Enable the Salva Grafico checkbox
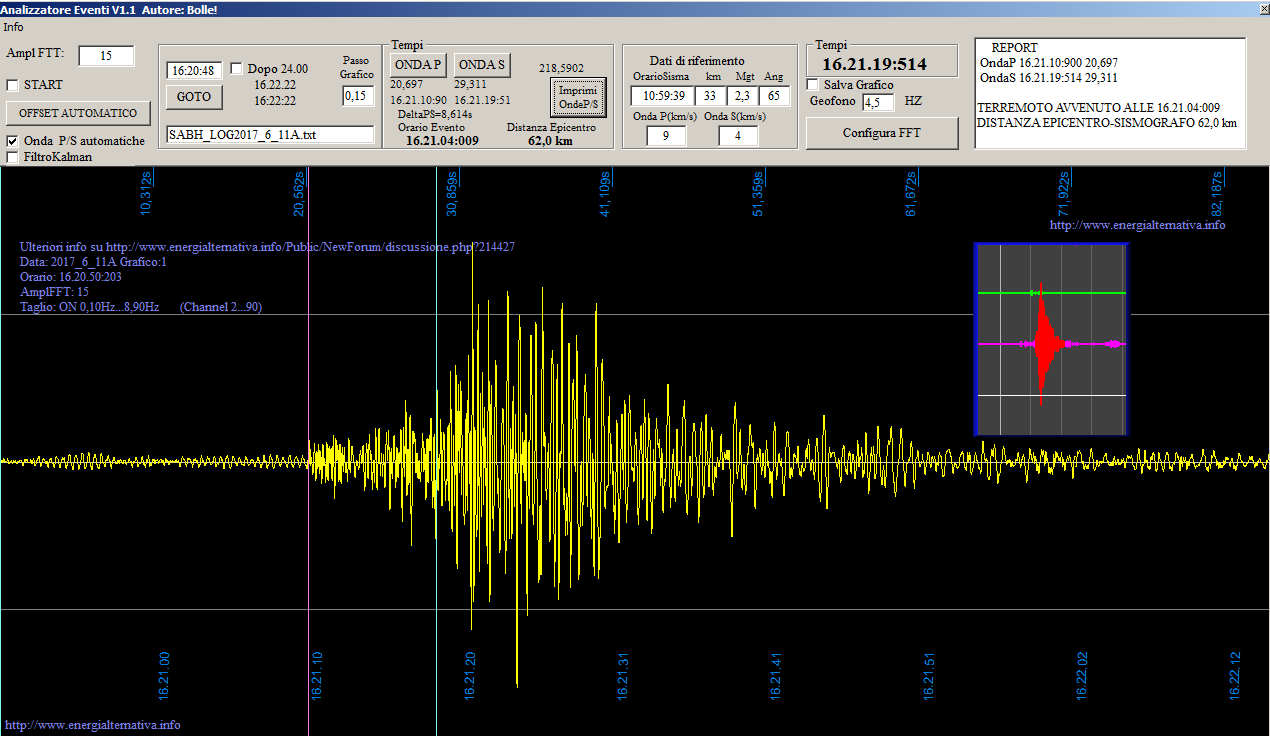The width and height of the screenshot is (1270, 736). pyautogui.click(x=813, y=85)
